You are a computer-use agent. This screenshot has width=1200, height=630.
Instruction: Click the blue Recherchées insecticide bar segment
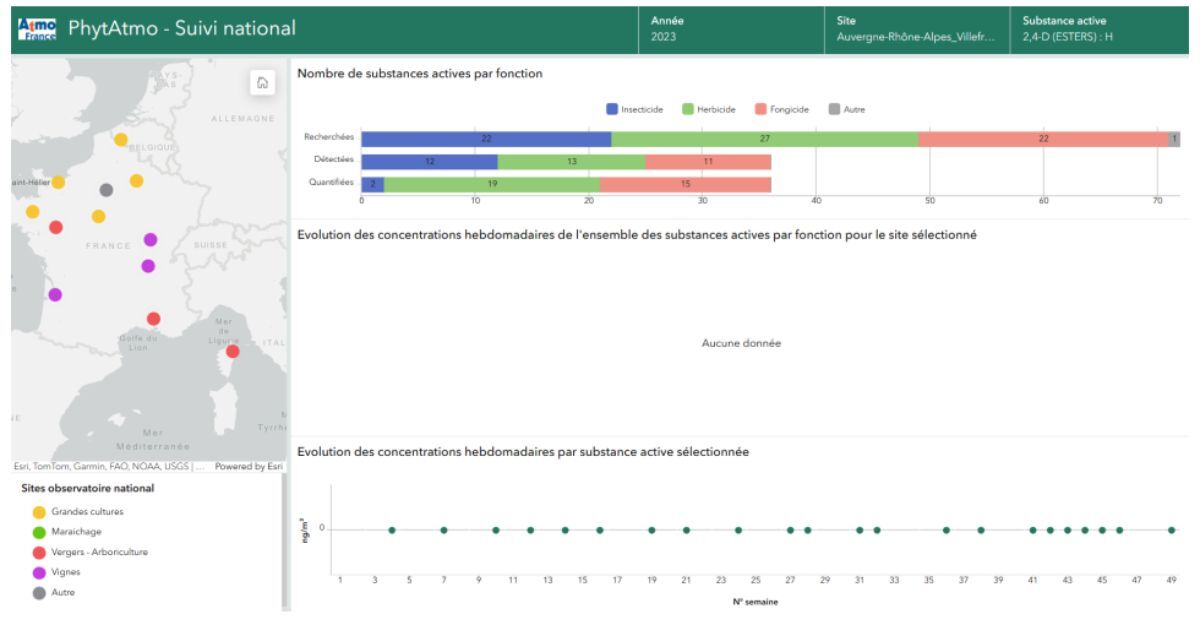486,139
